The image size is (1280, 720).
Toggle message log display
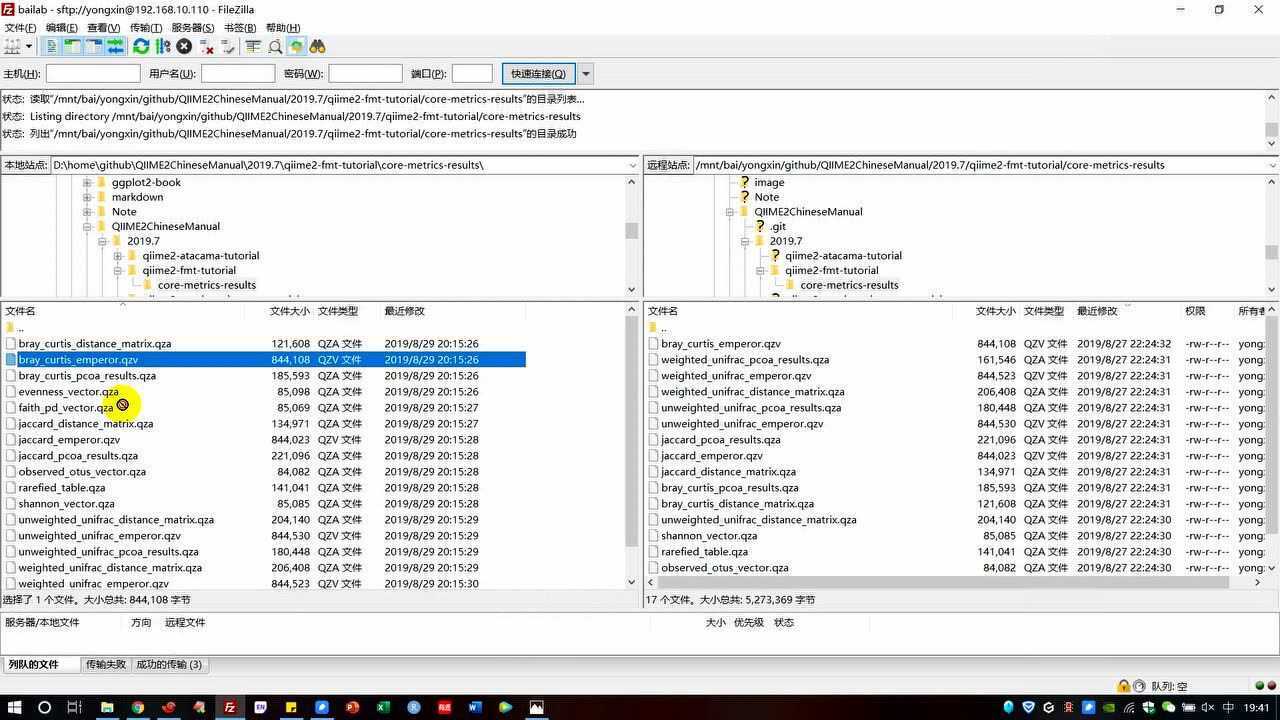52,46
